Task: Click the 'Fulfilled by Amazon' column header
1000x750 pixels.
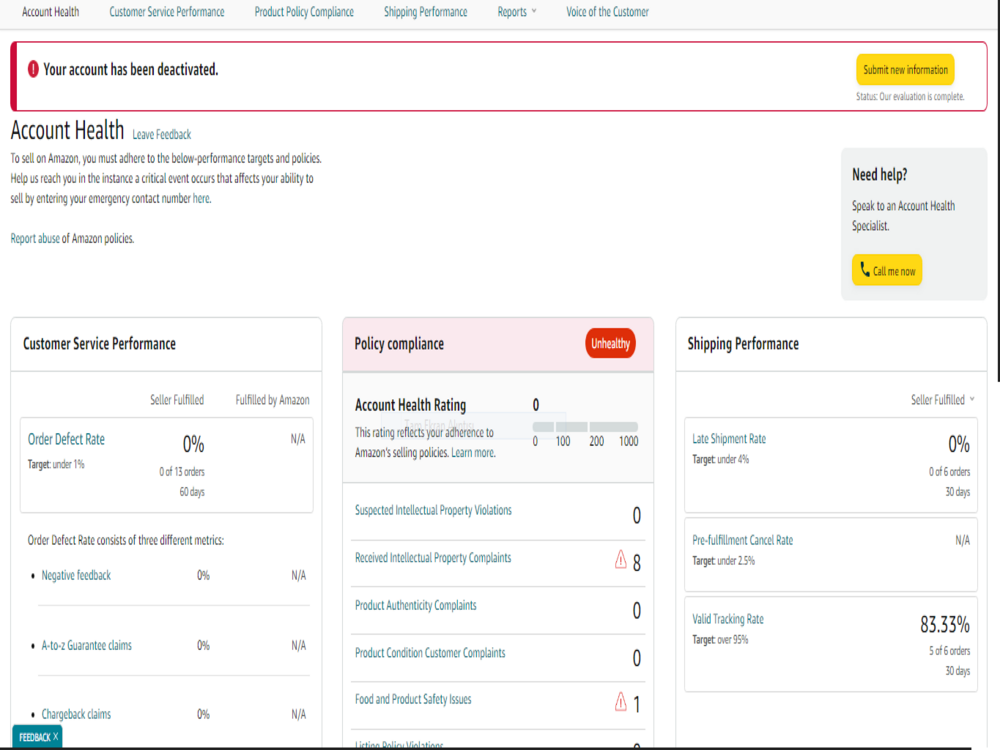Action: point(272,400)
